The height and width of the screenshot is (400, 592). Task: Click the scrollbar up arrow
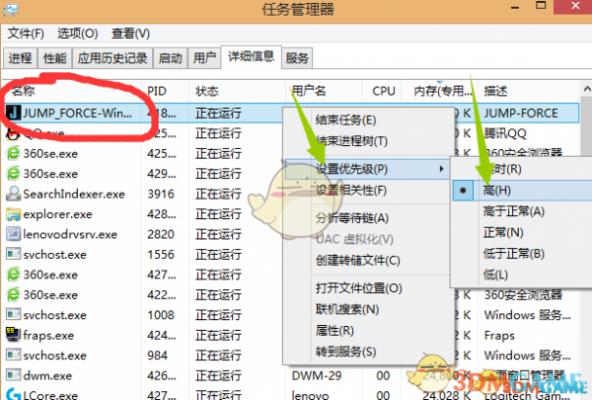tap(587, 90)
